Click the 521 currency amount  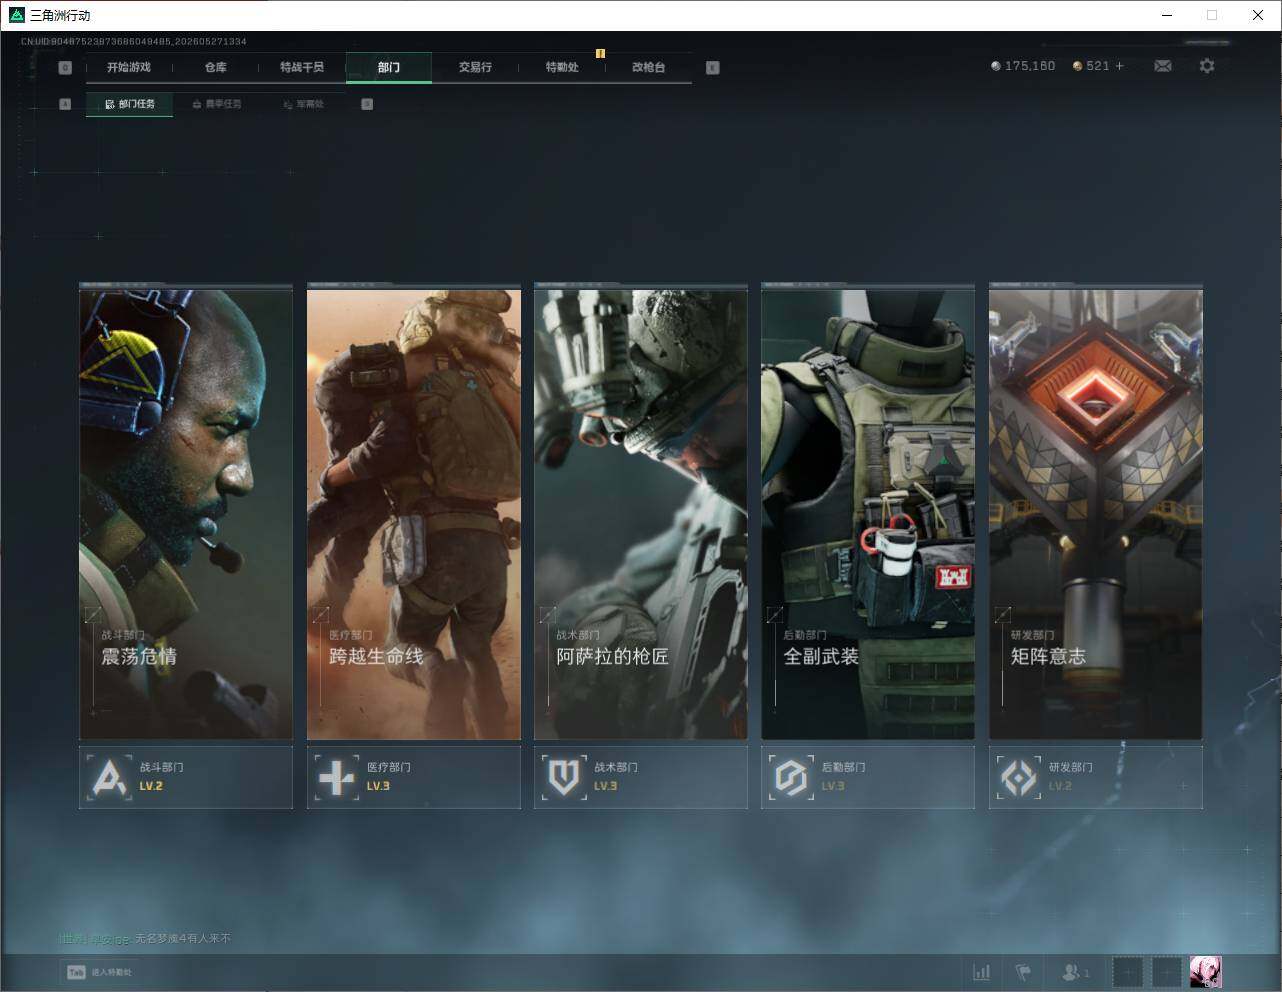[1098, 66]
